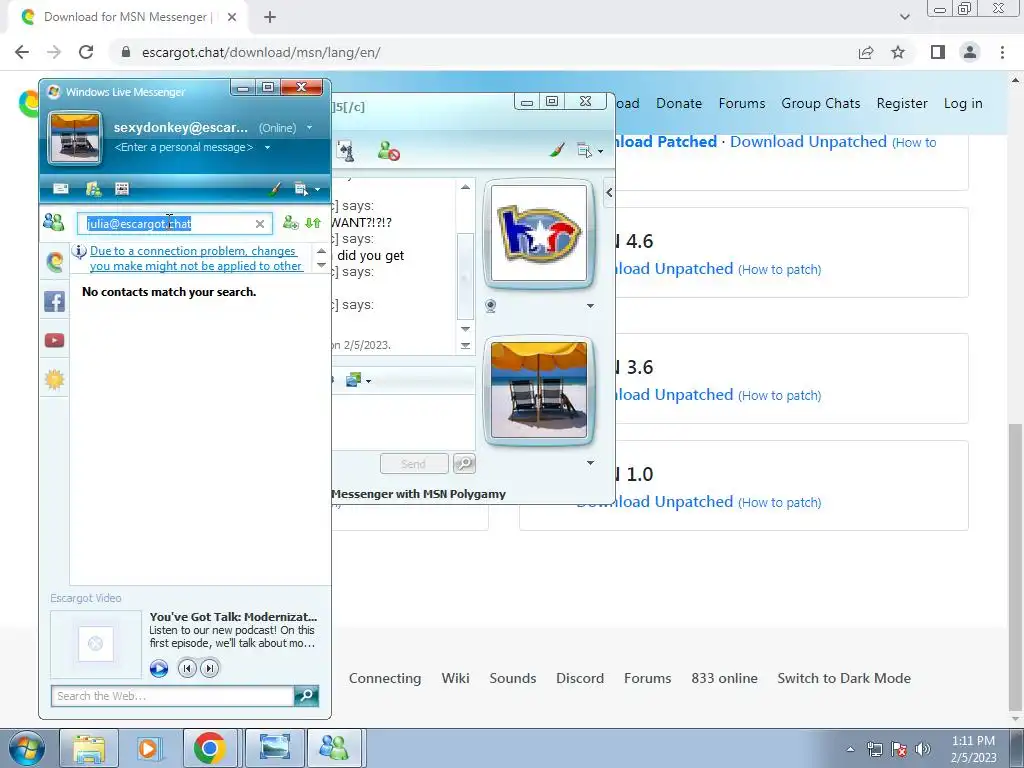Viewport: 1024px width, 768px height.
Task: Go back in Chrome
Action: [x=22, y=52]
